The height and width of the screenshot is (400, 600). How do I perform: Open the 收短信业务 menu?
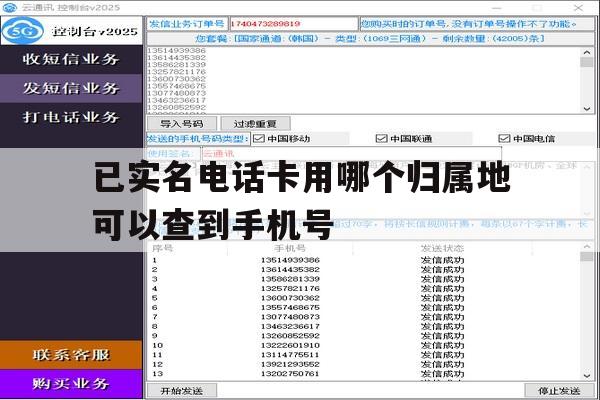(71, 59)
